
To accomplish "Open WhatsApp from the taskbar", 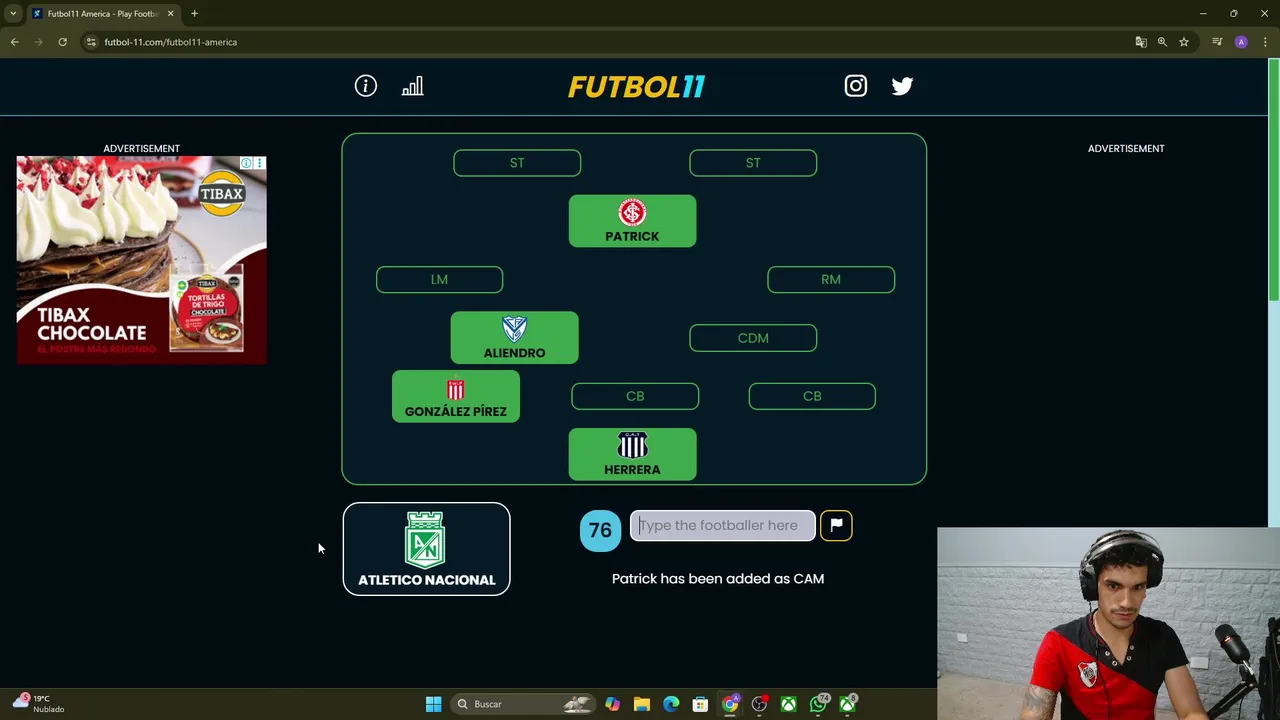I will 818,704.
